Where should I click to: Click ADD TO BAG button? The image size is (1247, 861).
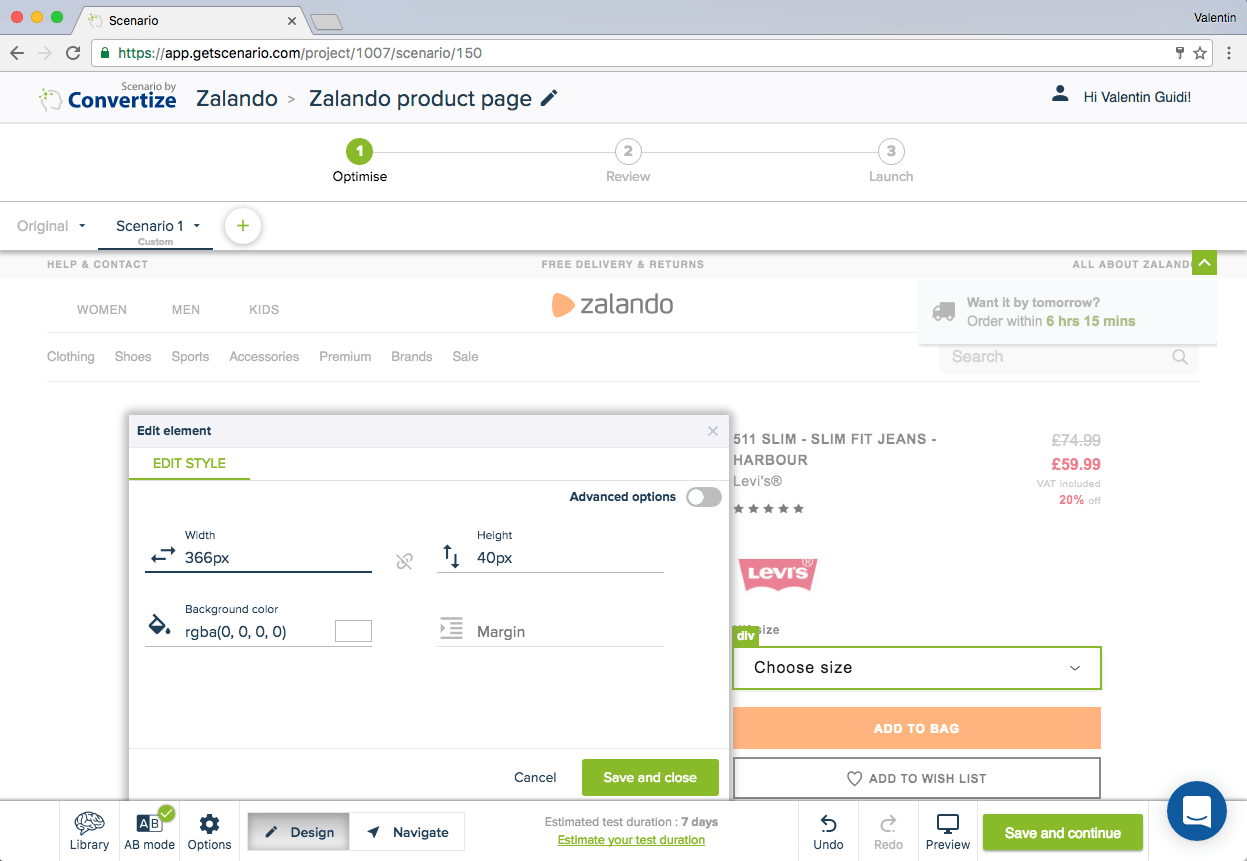coord(917,728)
